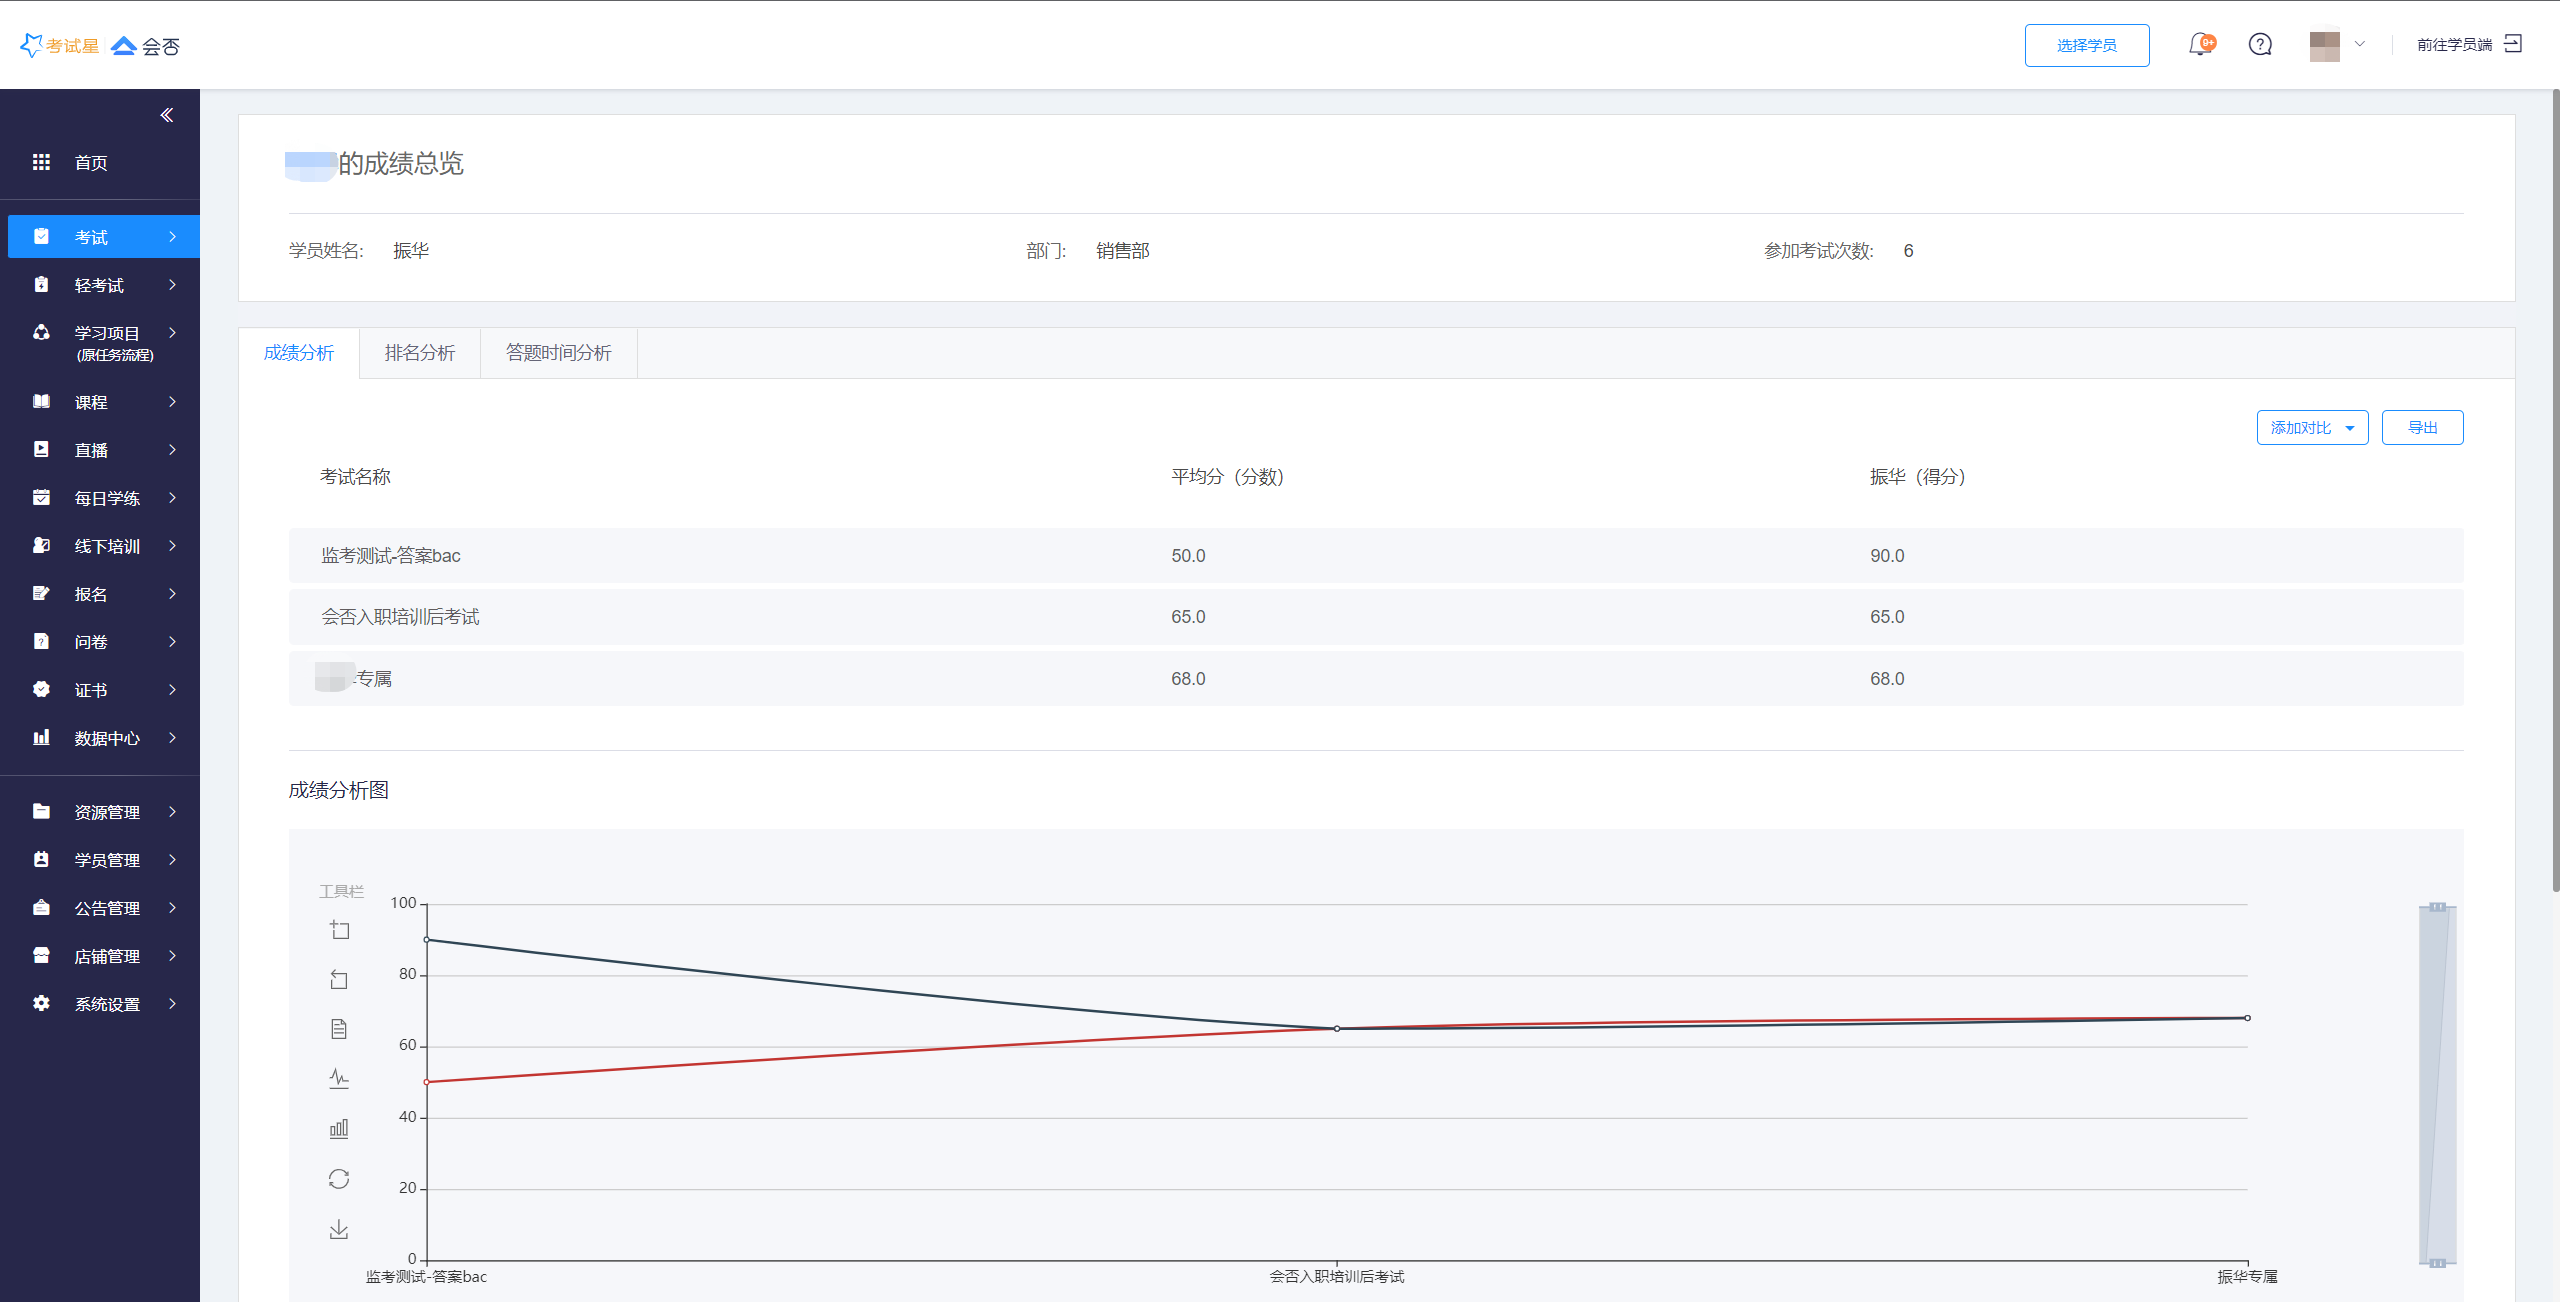The width and height of the screenshot is (2560, 1302).
Task: Save chart as image icon
Action: click(339, 1229)
